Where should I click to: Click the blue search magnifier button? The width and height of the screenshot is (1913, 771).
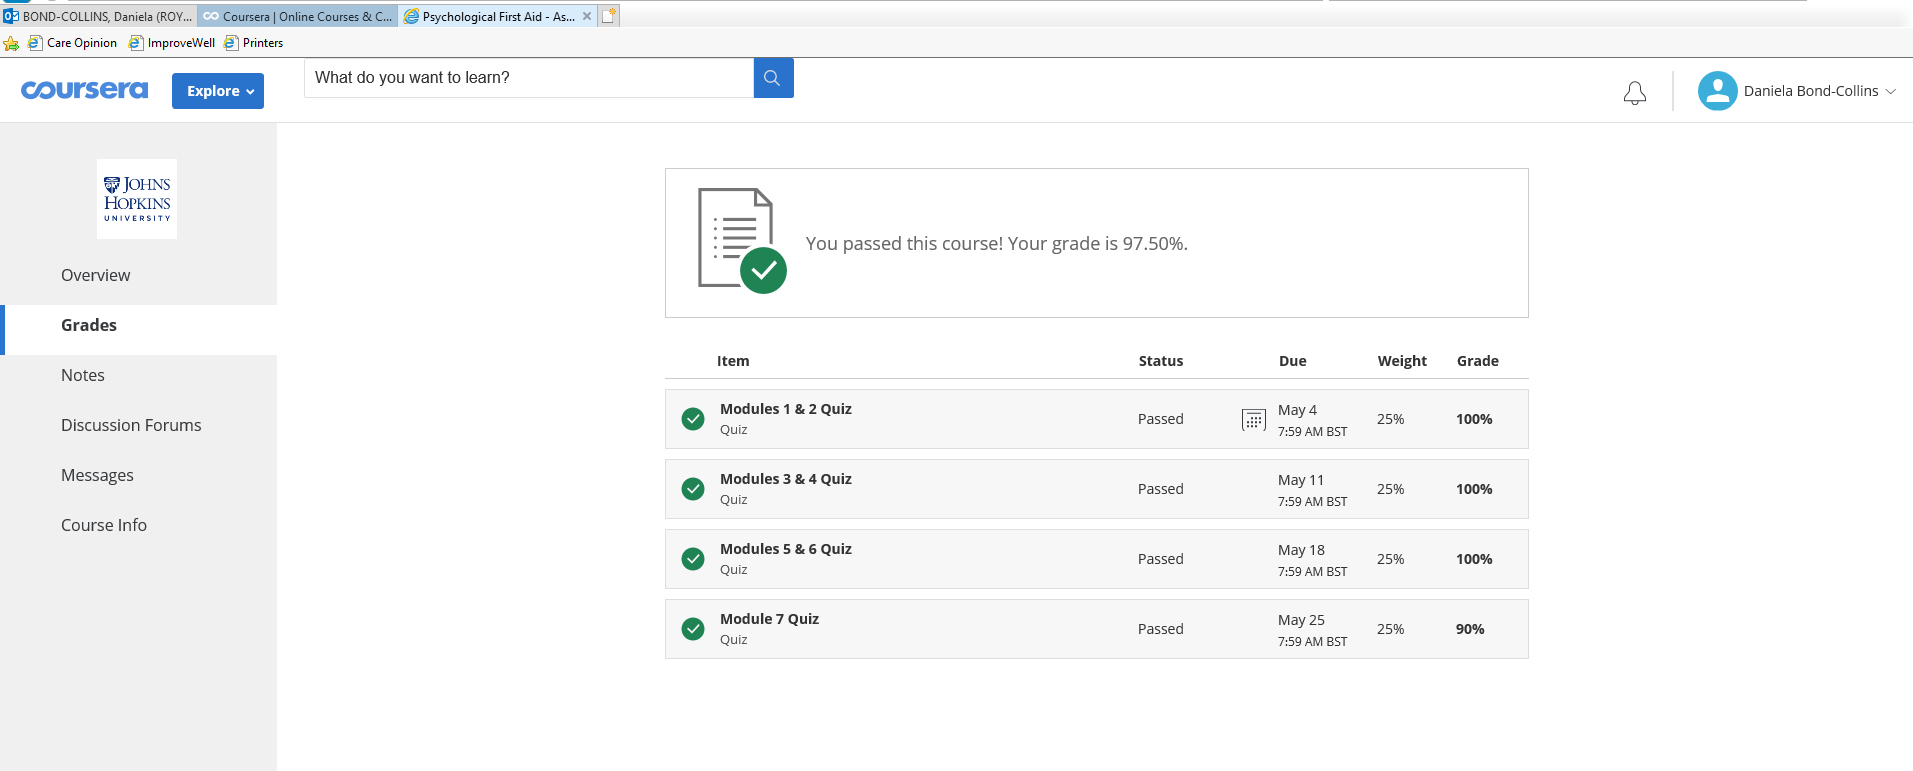pyautogui.click(x=773, y=78)
